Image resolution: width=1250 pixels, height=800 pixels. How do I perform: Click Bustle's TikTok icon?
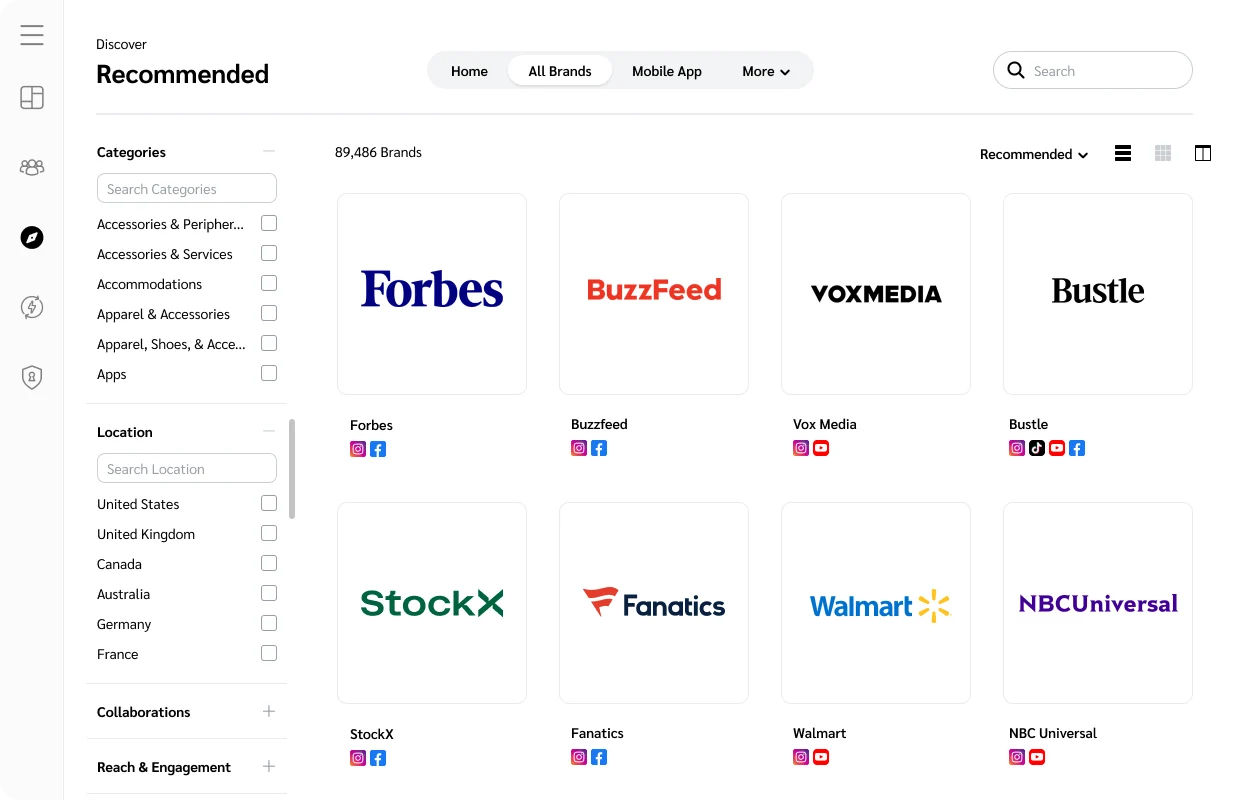coord(1037,447)
